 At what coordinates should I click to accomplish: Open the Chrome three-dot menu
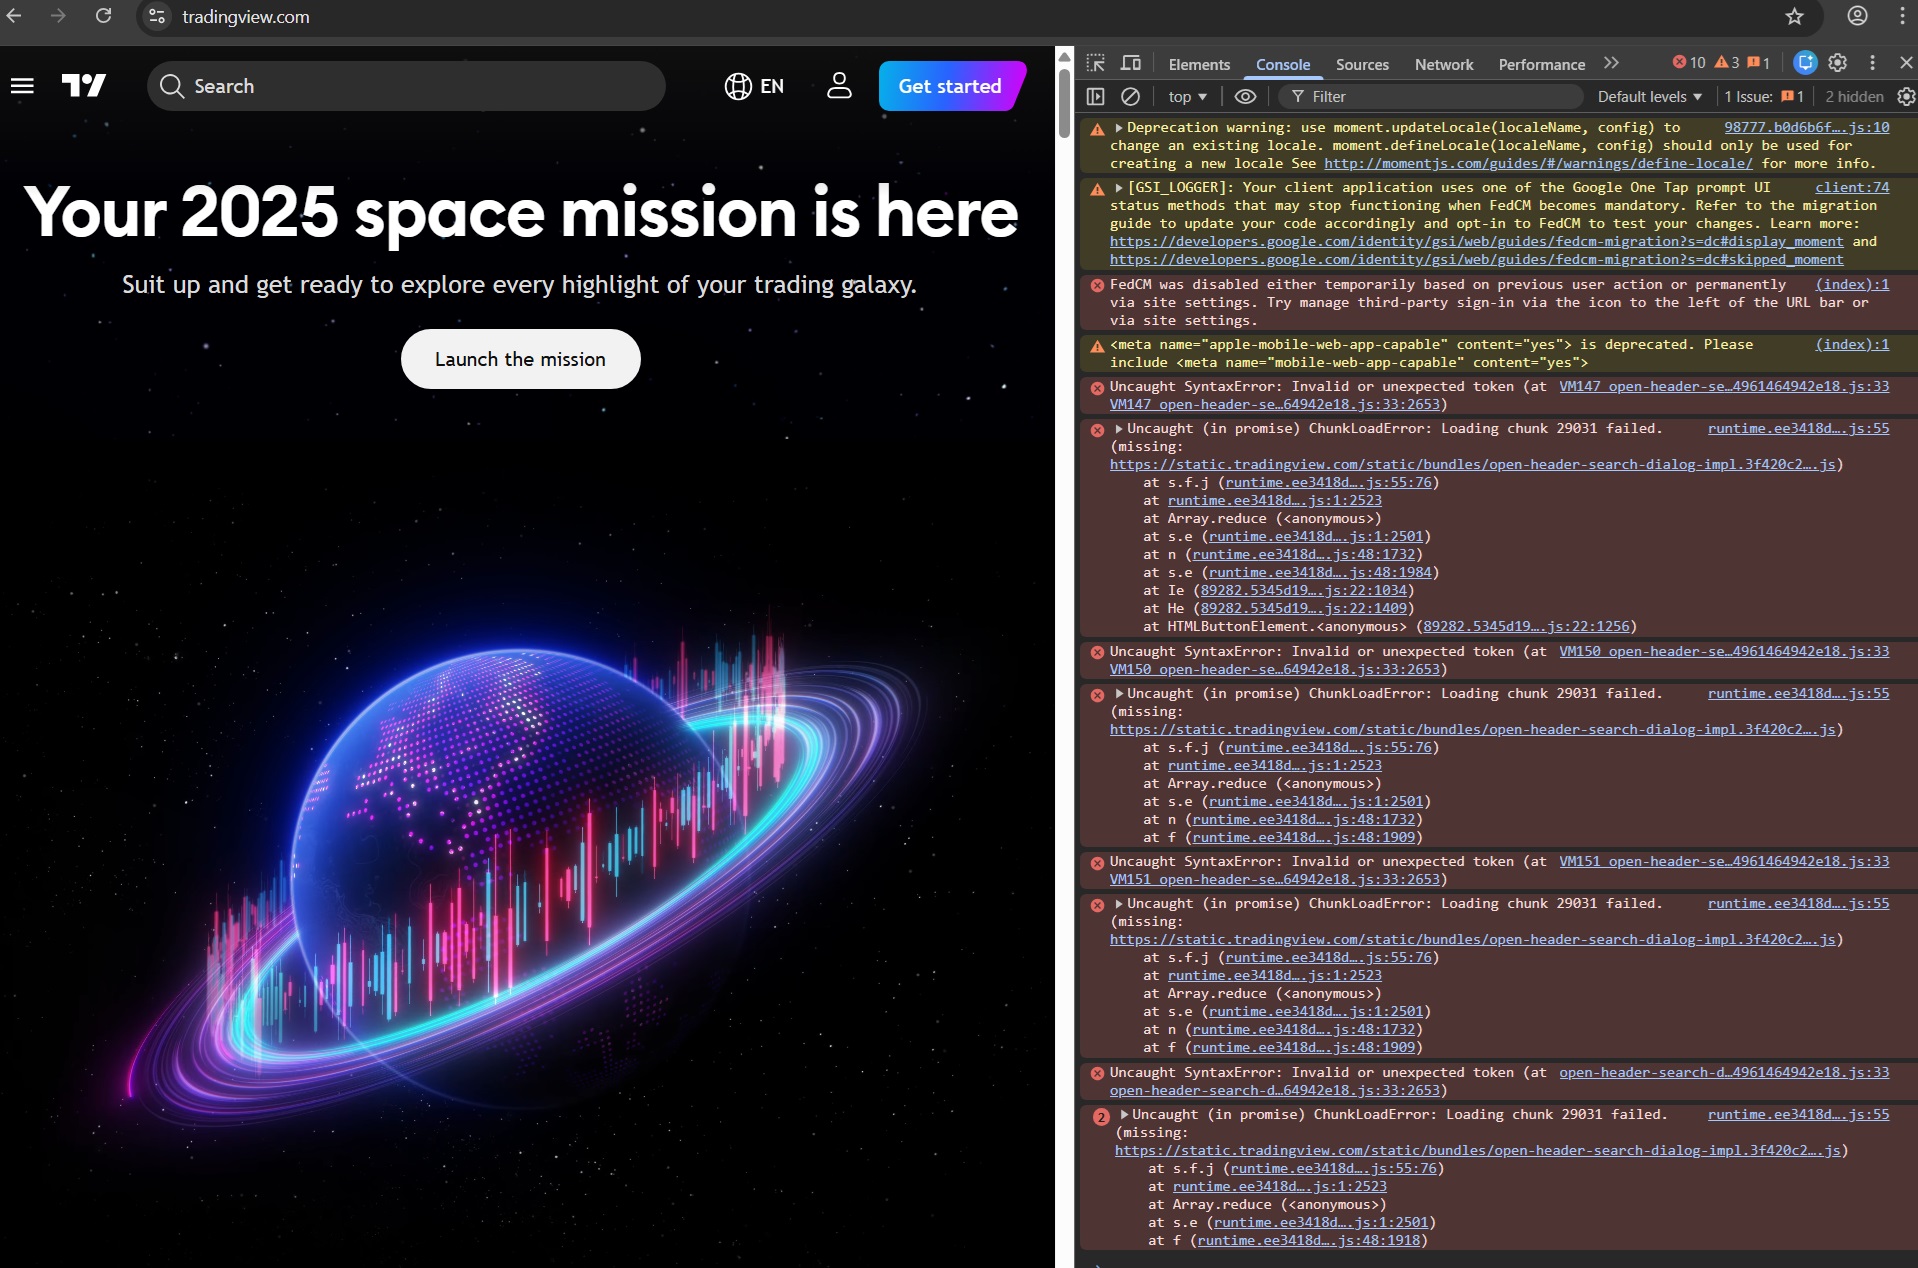point(1901,16)
